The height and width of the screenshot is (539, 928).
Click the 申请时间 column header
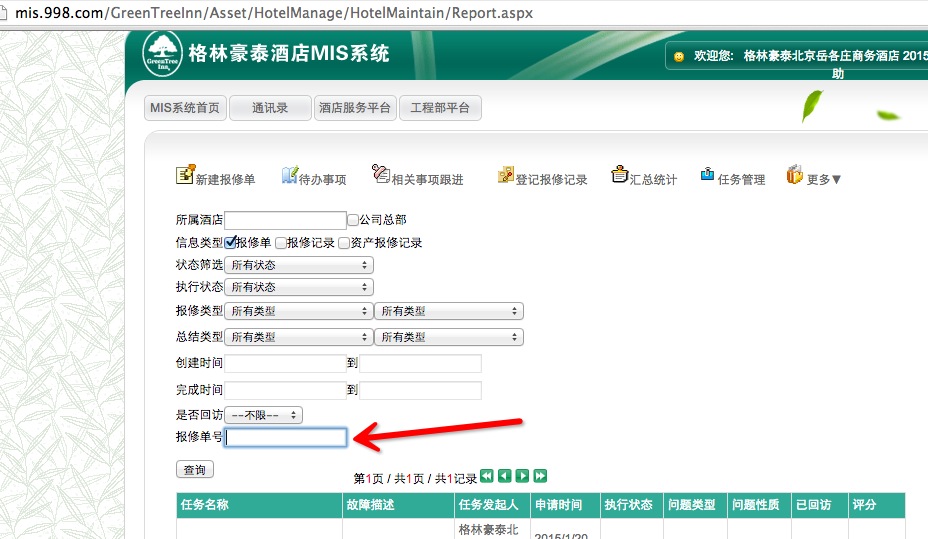point(565,505)
